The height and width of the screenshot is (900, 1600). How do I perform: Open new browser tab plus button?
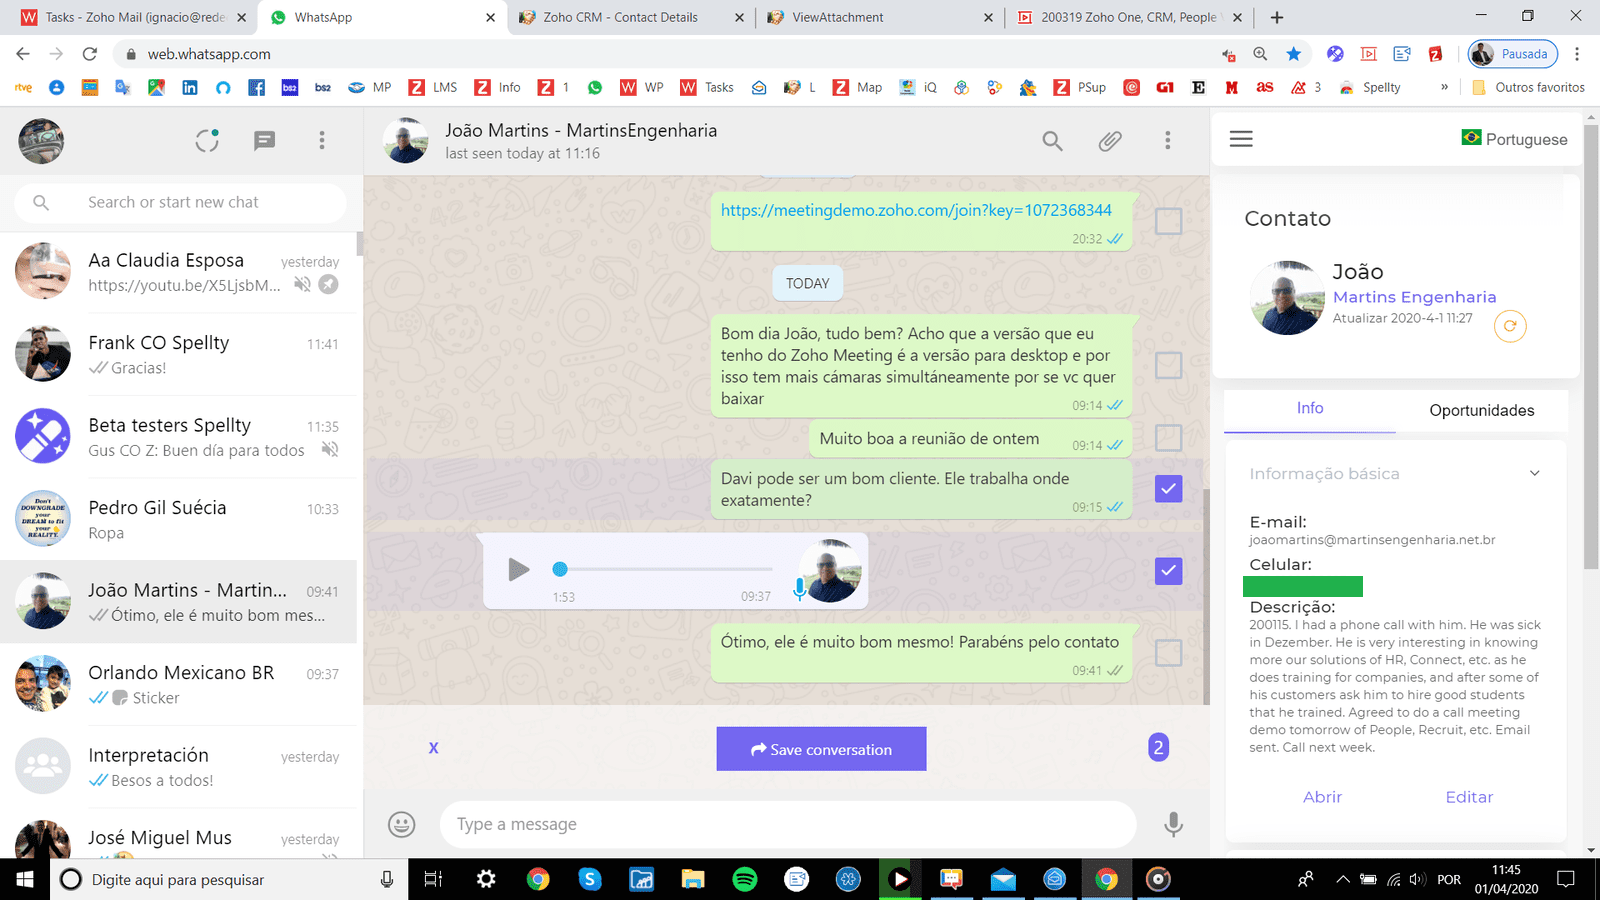tap(1277, 17)
